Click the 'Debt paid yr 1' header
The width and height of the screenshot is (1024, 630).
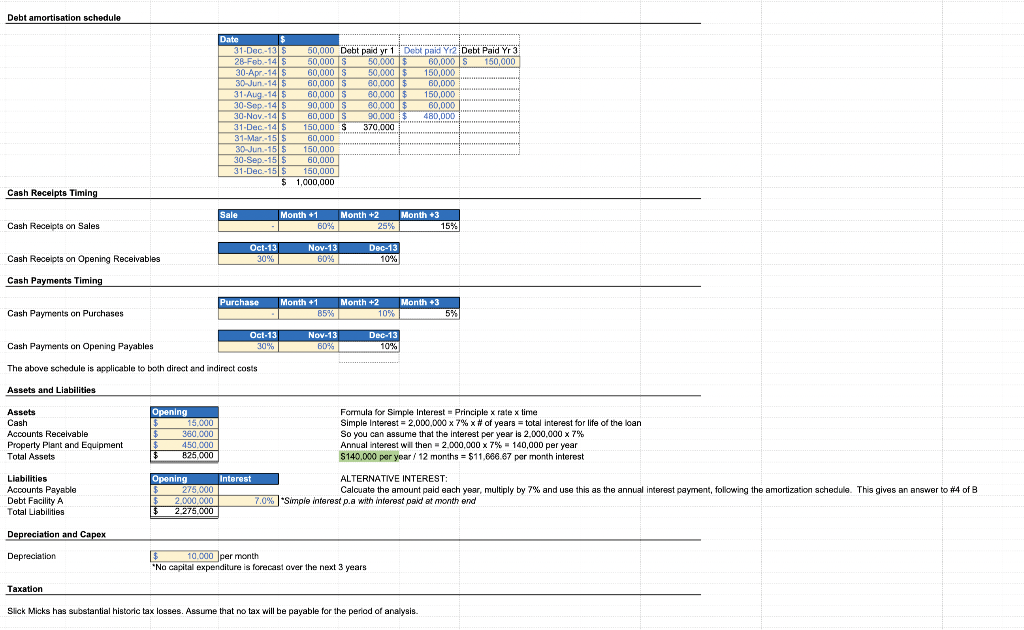click(x=368, y=50)
